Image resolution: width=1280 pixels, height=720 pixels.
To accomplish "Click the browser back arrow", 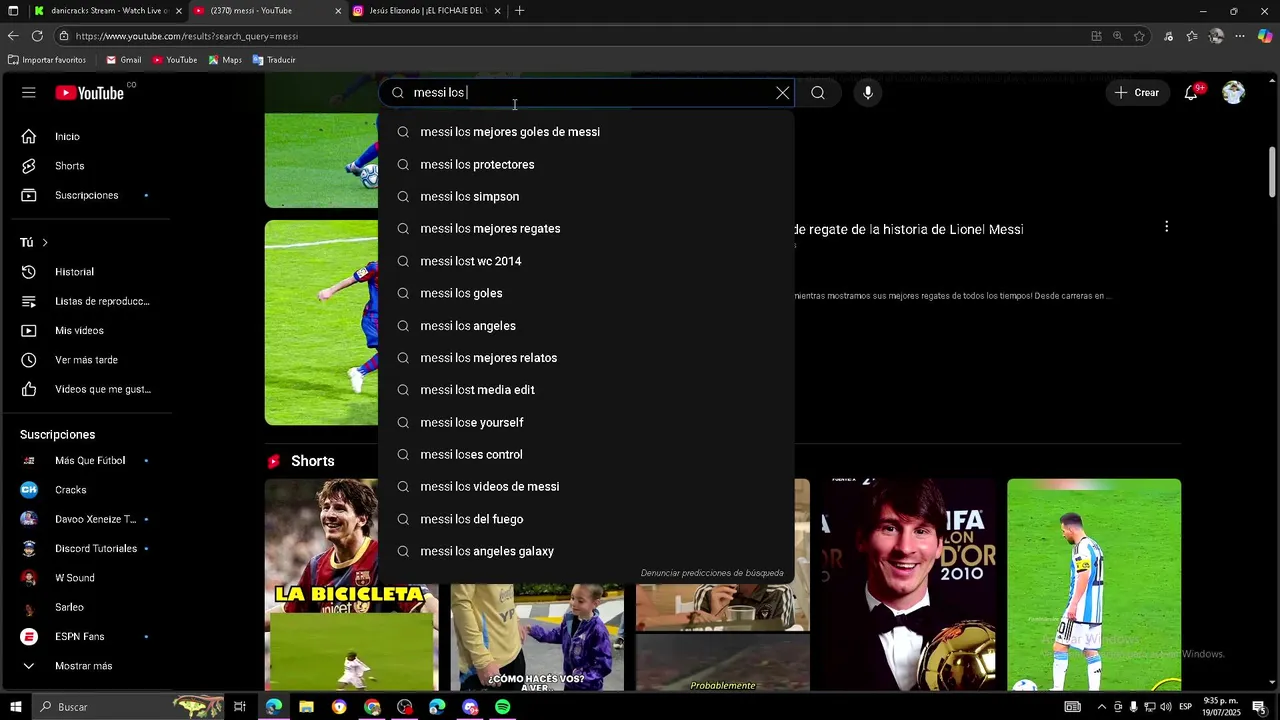I will 13,36.
